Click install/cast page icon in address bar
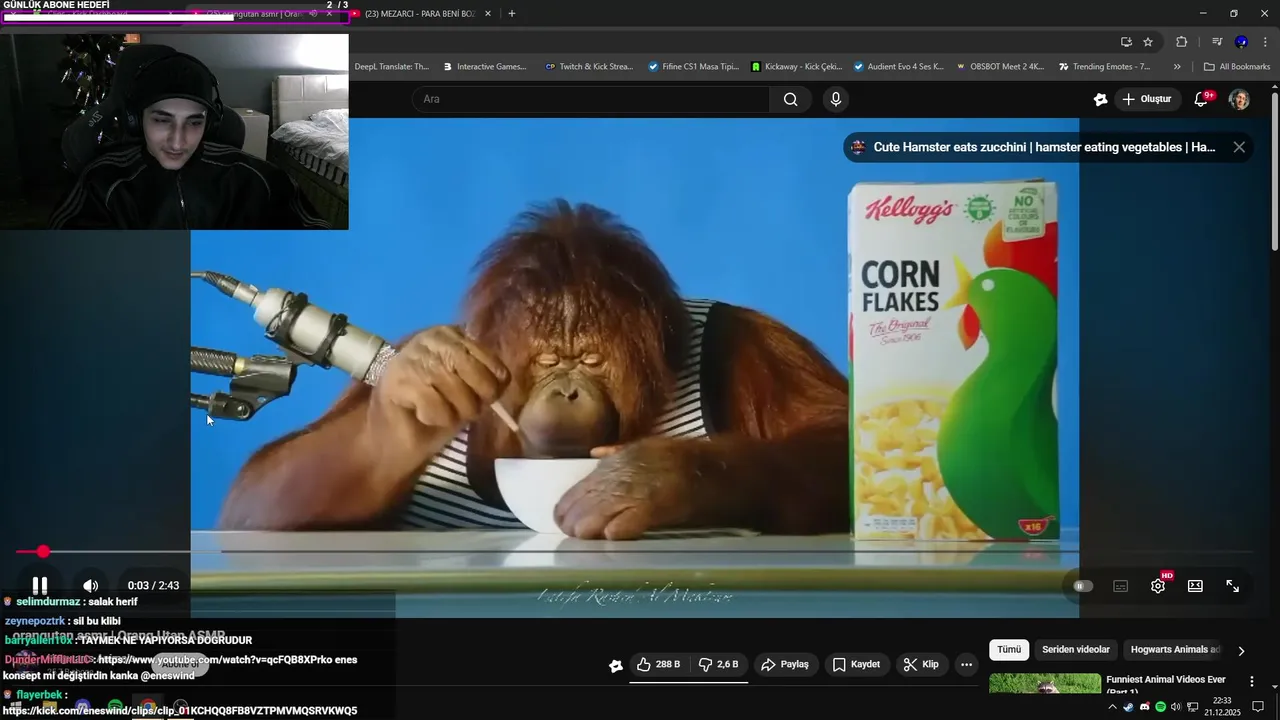This screenshot has height=720, width=1280. click(x=1126, y=42)
